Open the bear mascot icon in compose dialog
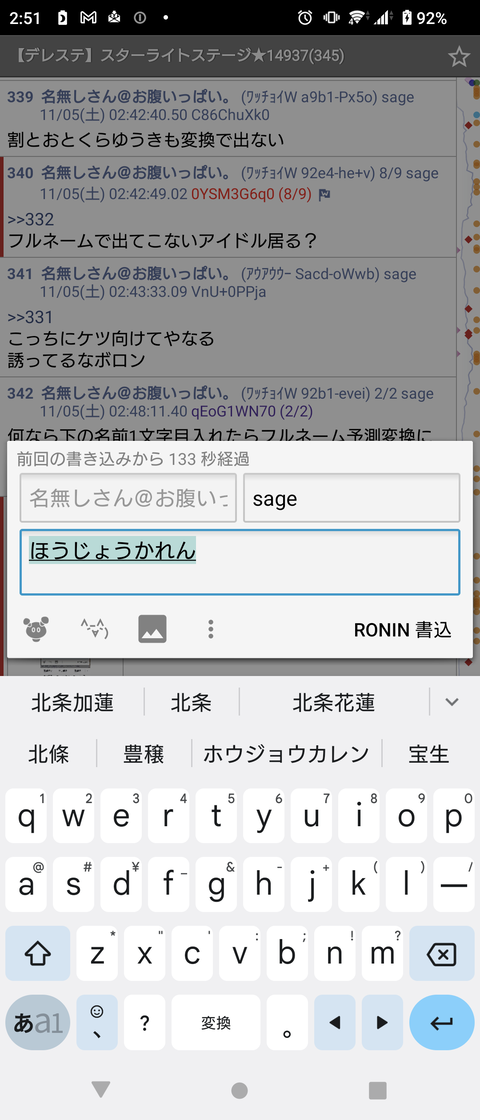Screen dimensions: 480x1120 tap(36, 629)
